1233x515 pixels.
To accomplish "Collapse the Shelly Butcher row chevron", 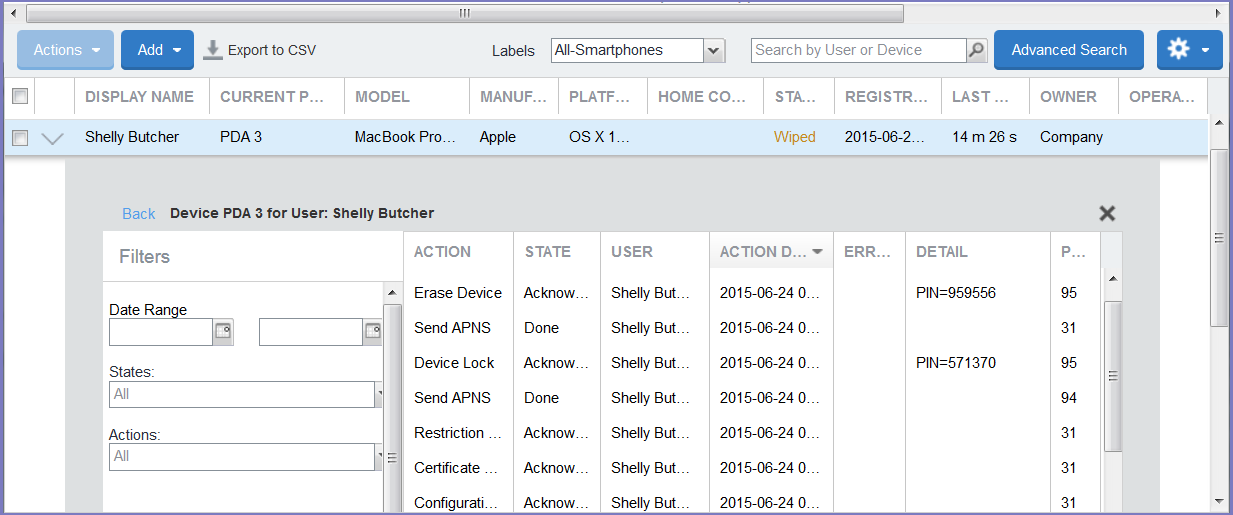I will (x=52, y=138).
